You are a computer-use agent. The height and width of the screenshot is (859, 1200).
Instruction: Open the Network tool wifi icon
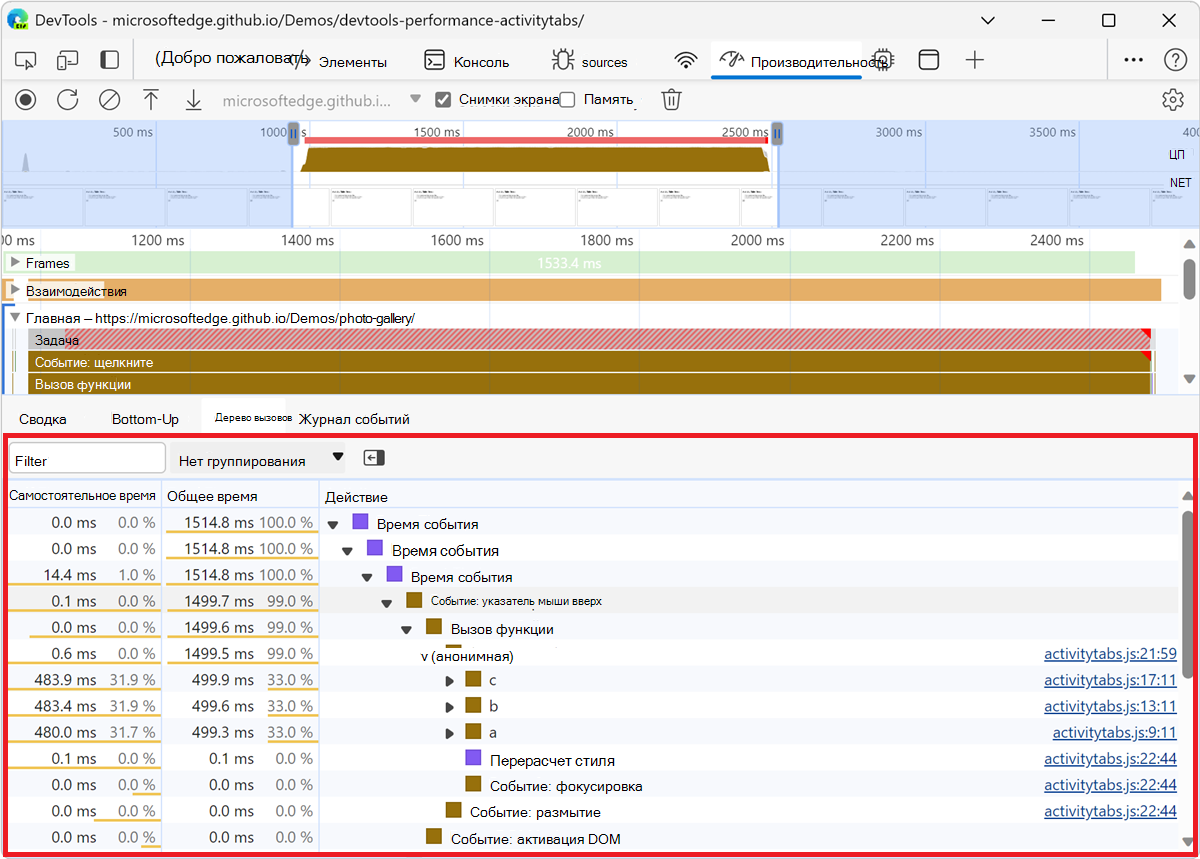click(685, 61)
